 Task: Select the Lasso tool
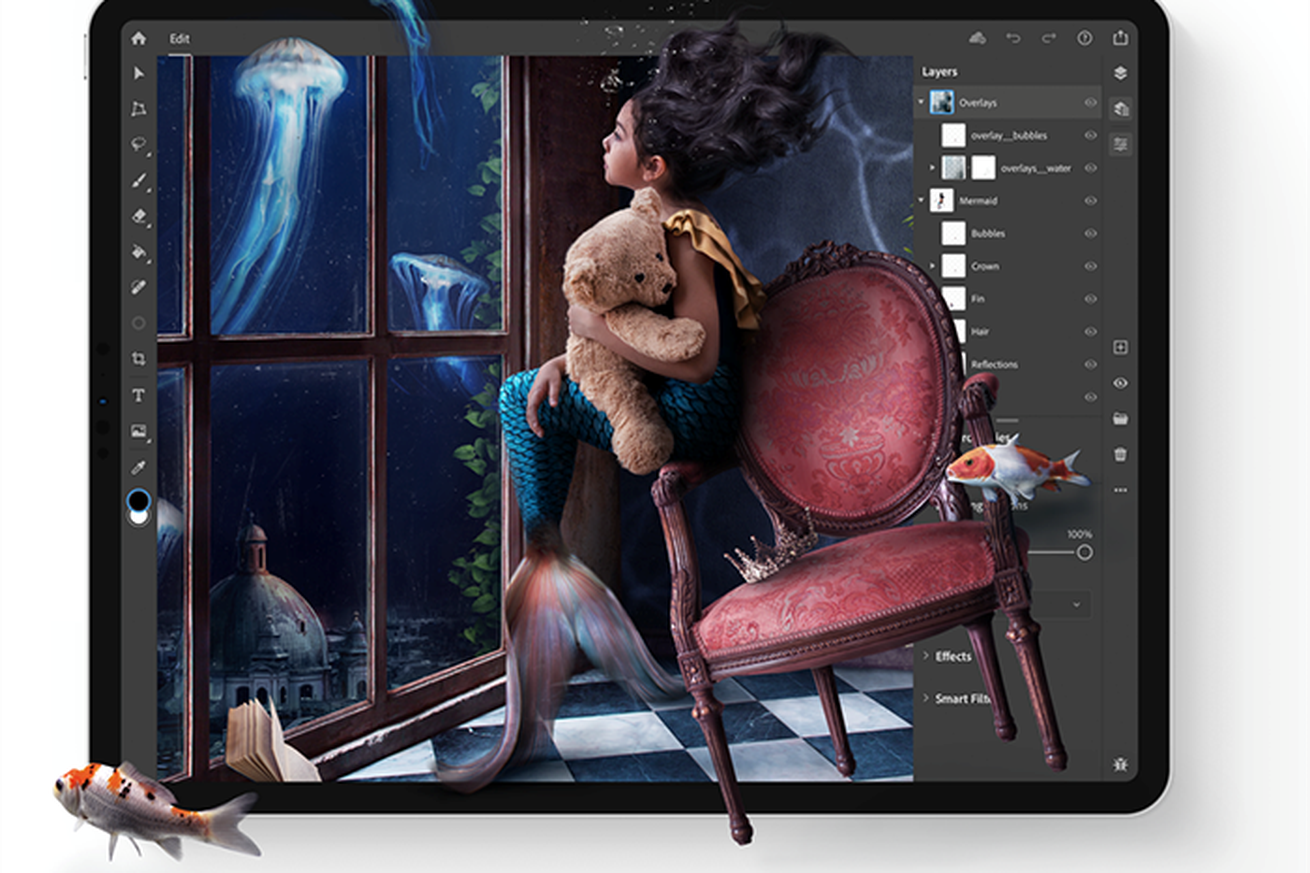pyautogui.click(x=139, y=145)
